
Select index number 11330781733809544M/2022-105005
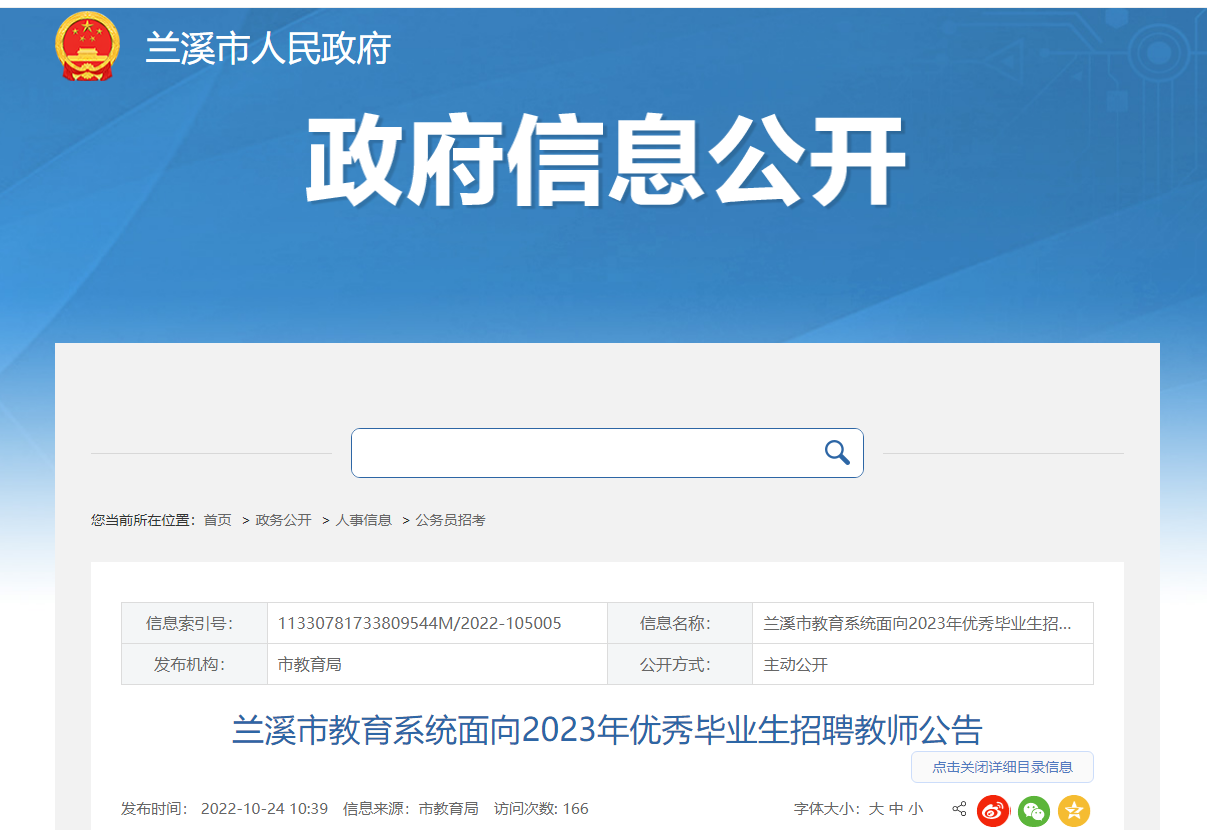(x=419, y=623)
